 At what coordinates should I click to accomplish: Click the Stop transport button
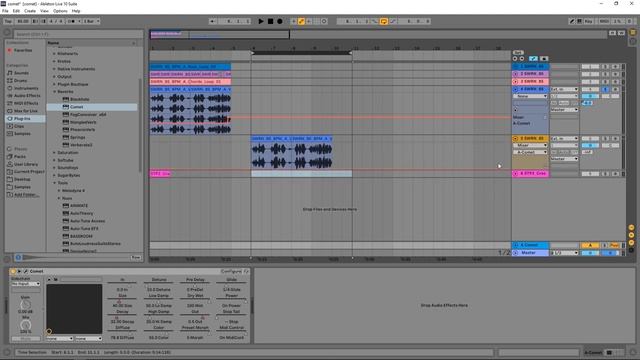tap(270, 21)
